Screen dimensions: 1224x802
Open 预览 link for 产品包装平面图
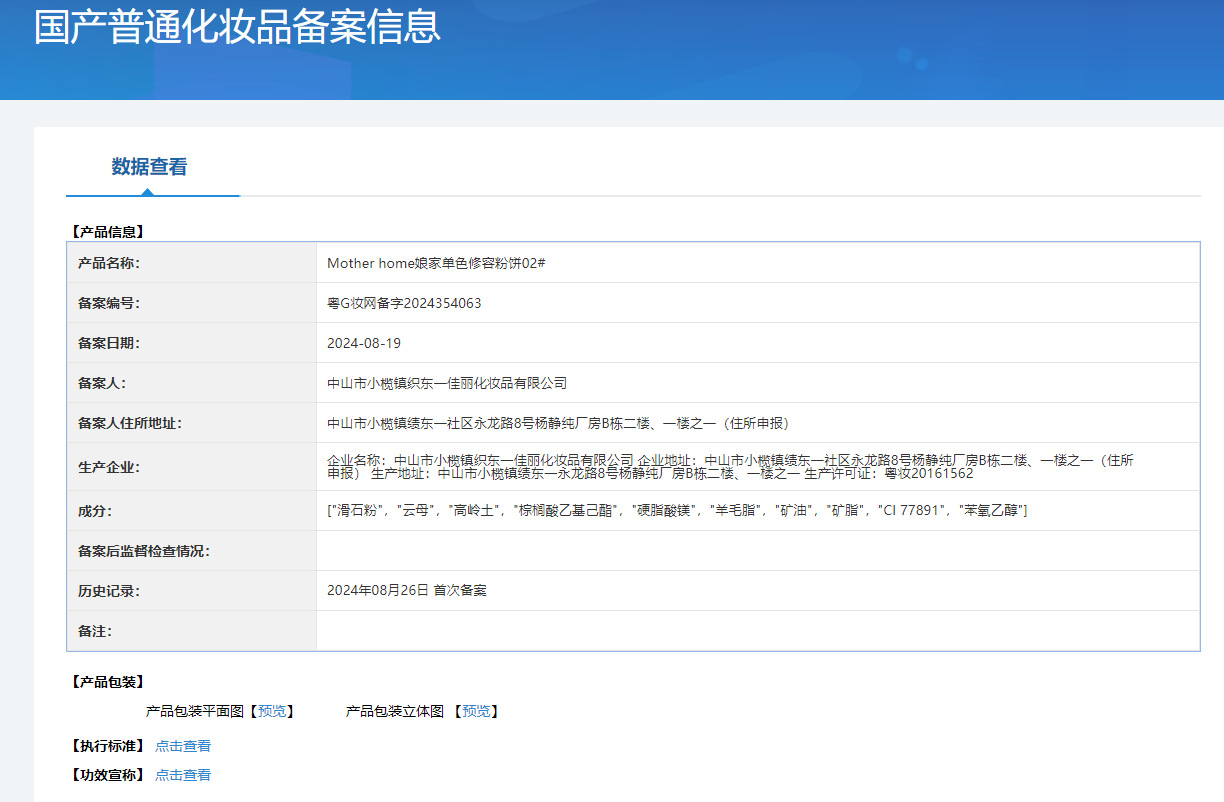(272, 711)
